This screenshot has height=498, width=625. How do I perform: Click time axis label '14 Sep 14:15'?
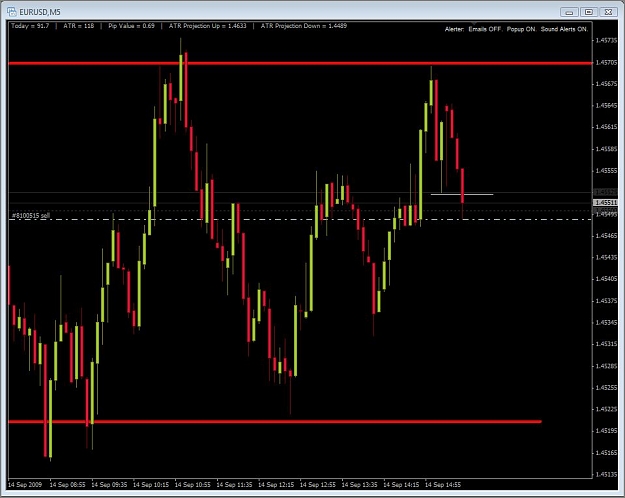(x=401, y=485)
